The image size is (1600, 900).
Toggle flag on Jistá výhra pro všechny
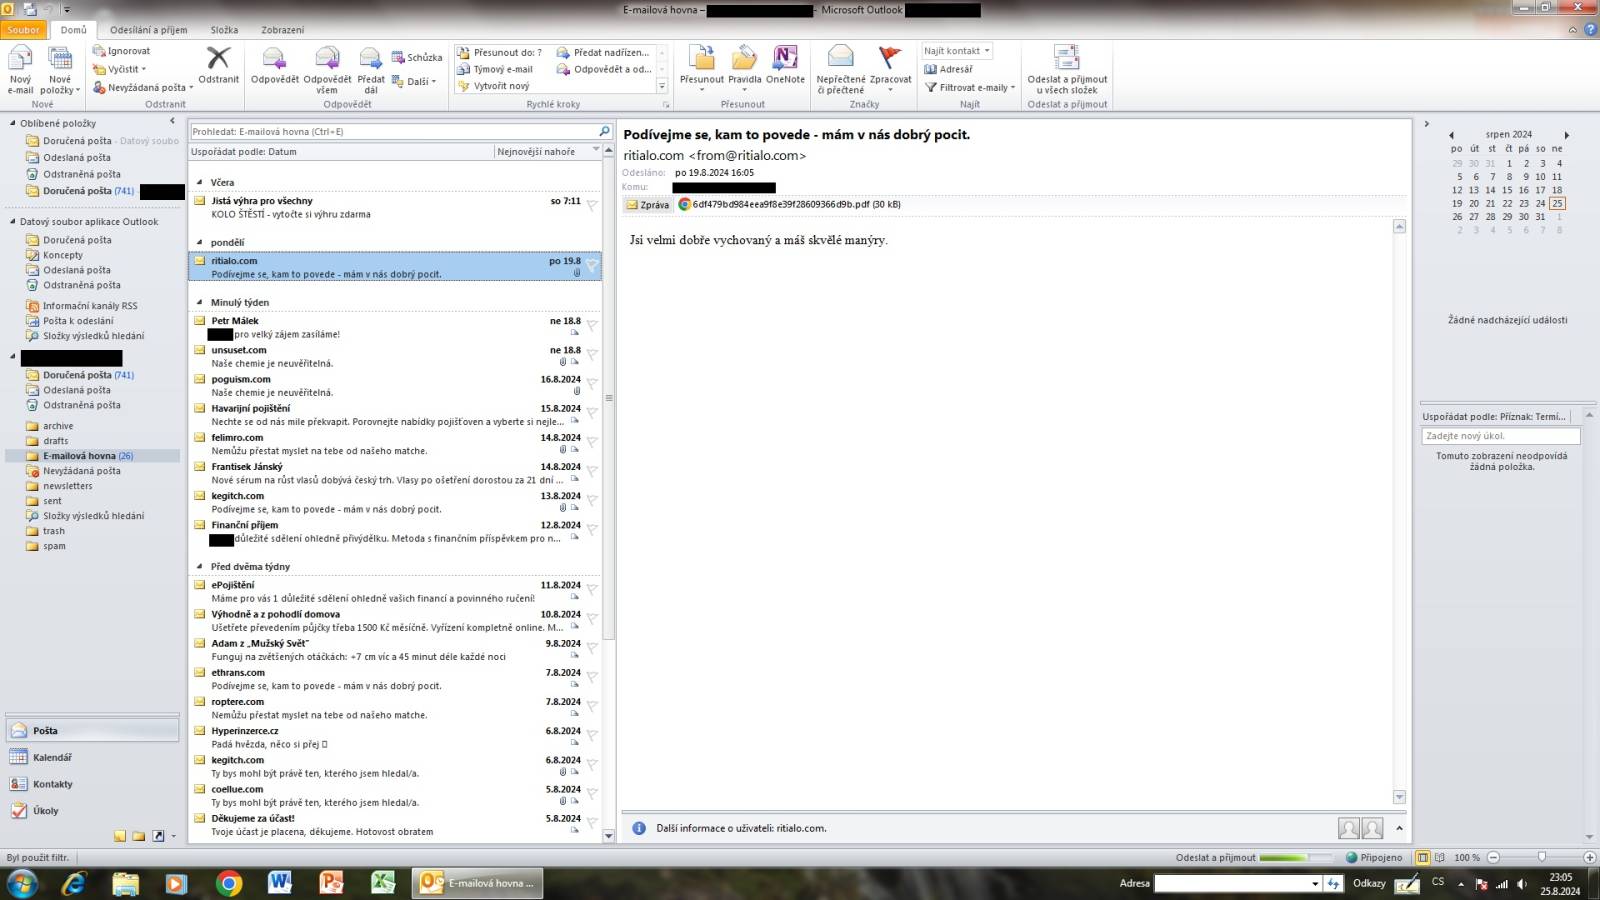pos(592,206)
